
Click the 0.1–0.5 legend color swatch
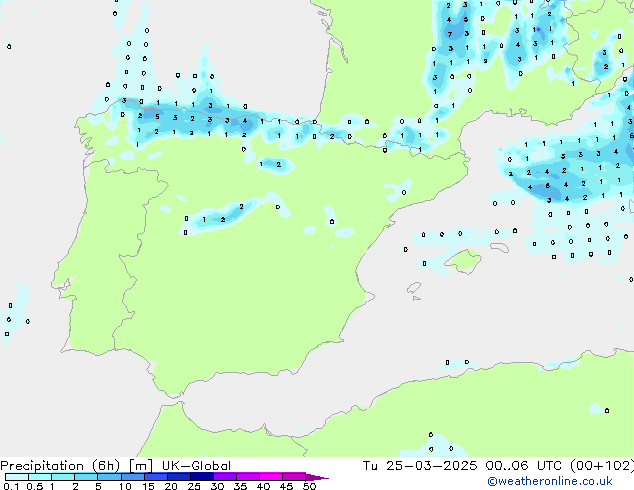click(17, 477)
